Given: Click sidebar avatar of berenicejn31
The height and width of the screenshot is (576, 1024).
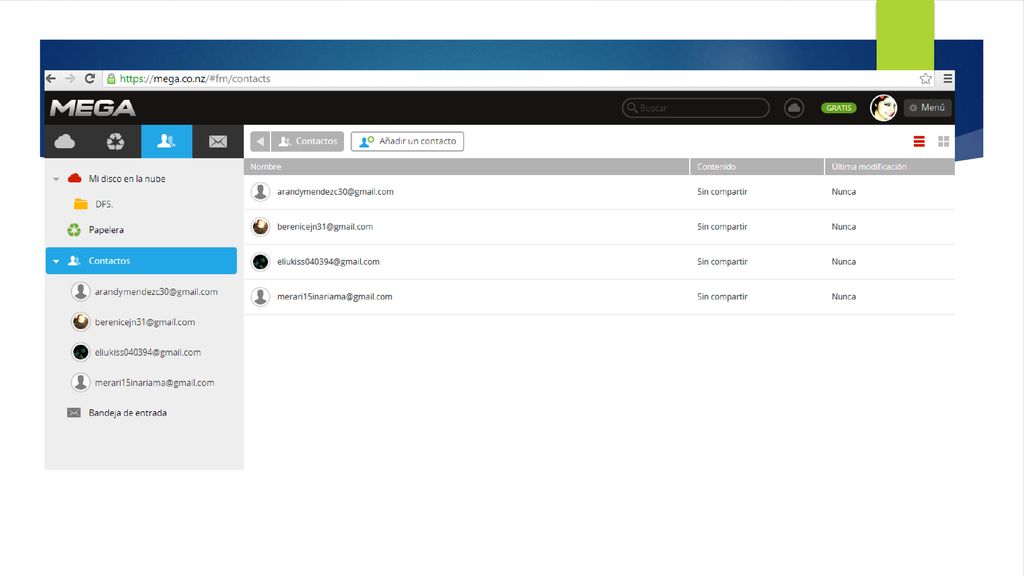Looking at the screenshot, I should point(80,321).
